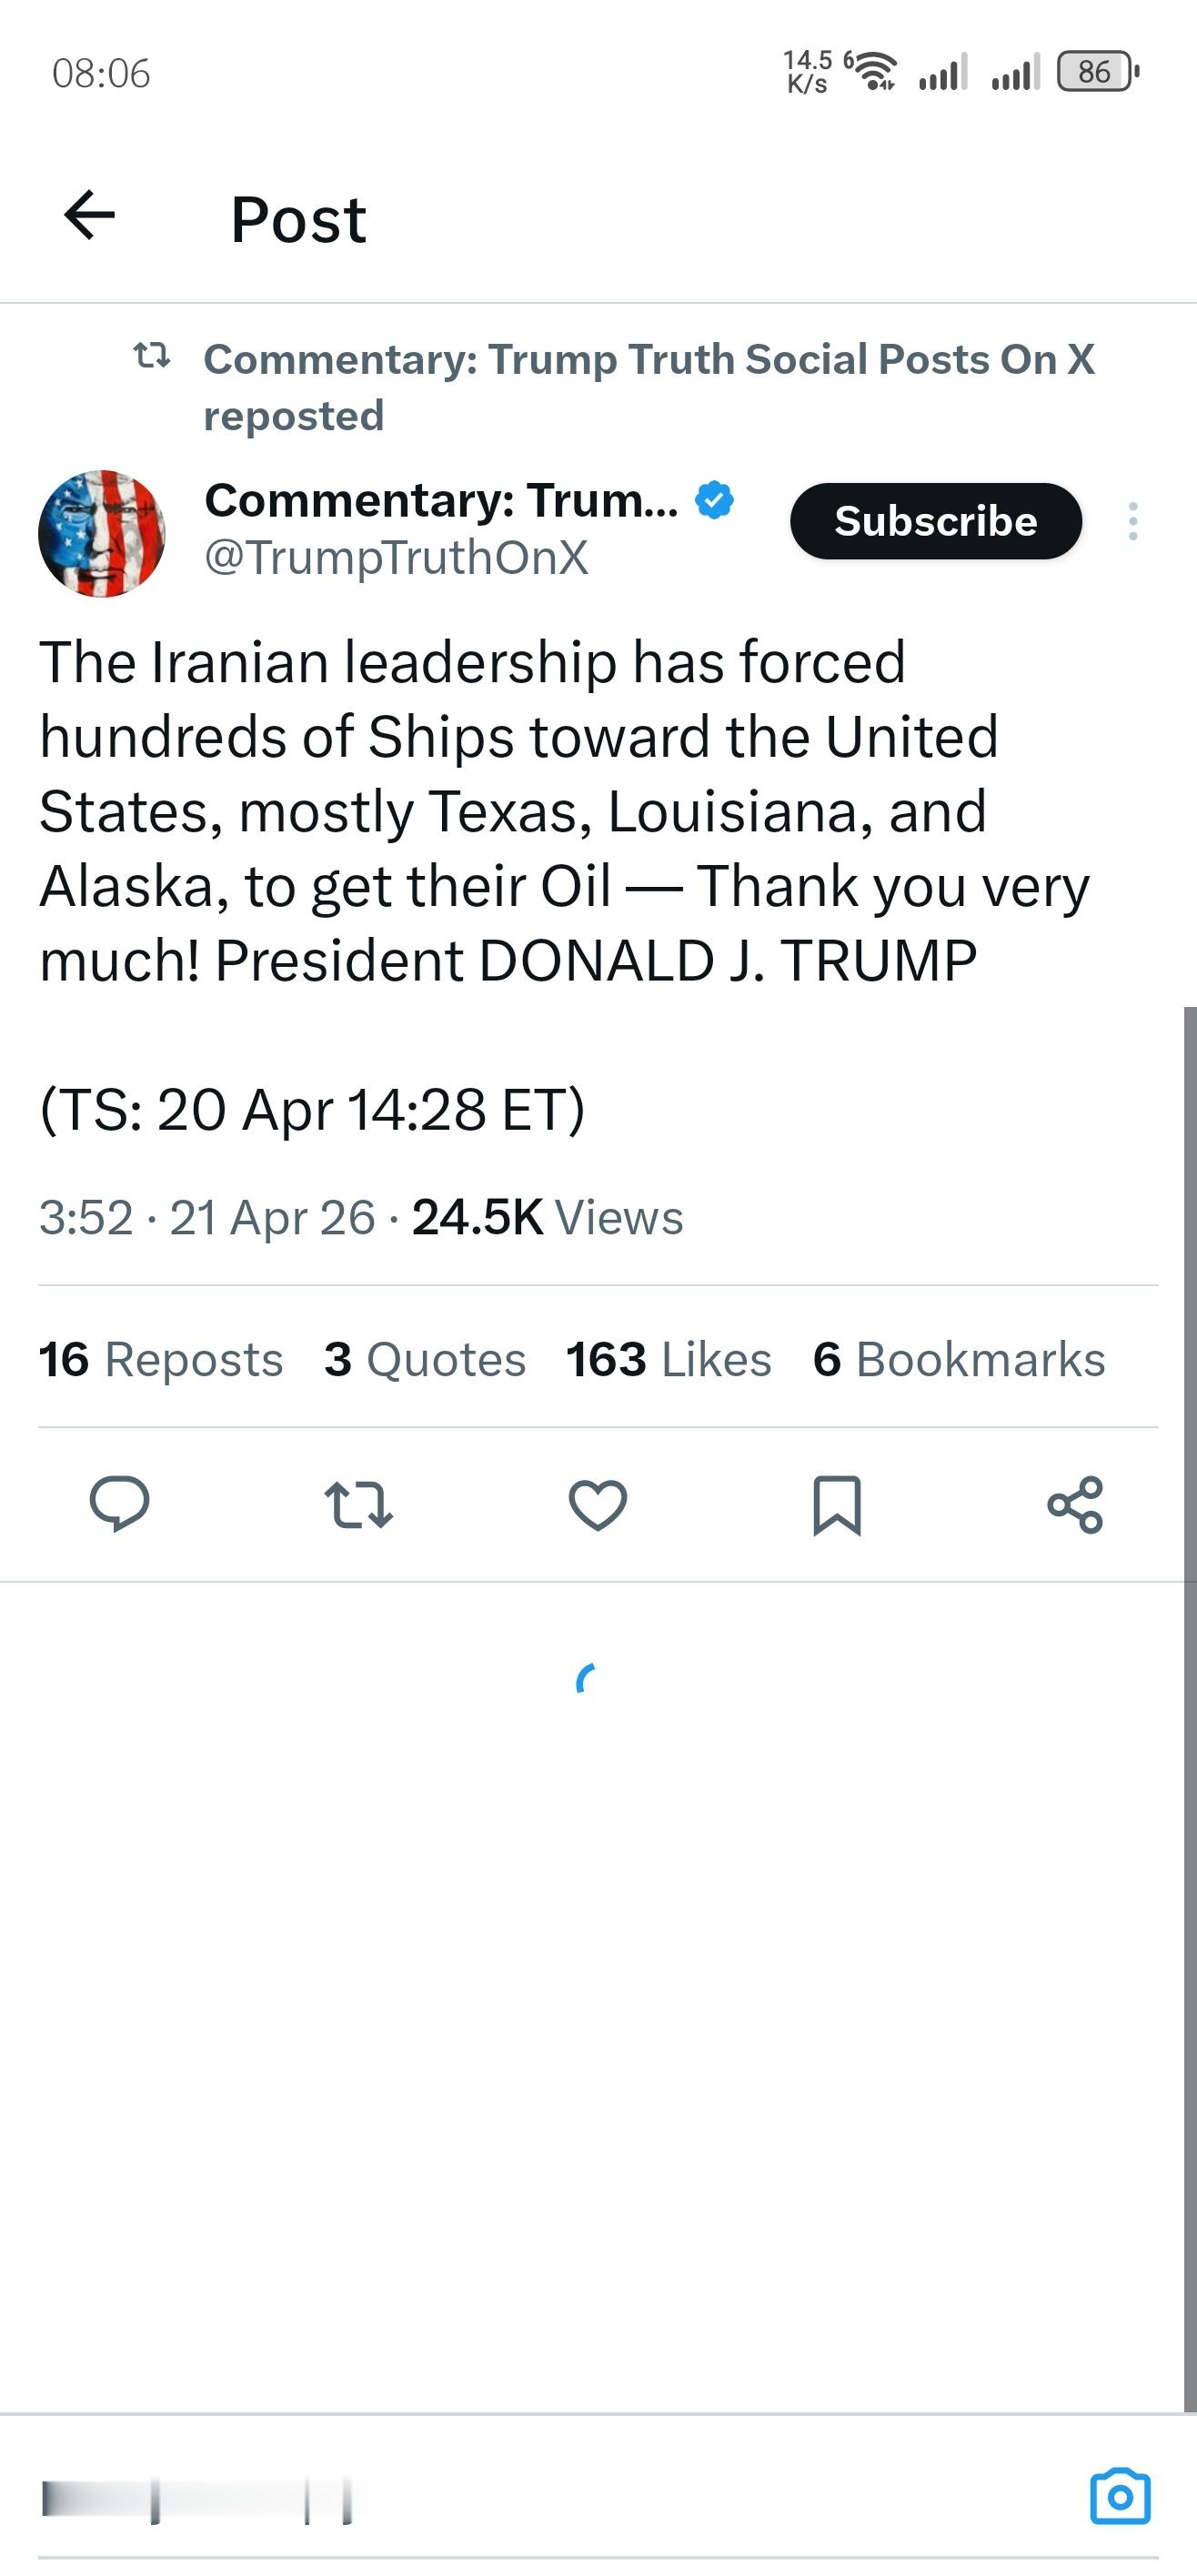Open reply via speech bubble icon
The width and height of the screenshot is (1197, 2576).
tap(119, 1503)
